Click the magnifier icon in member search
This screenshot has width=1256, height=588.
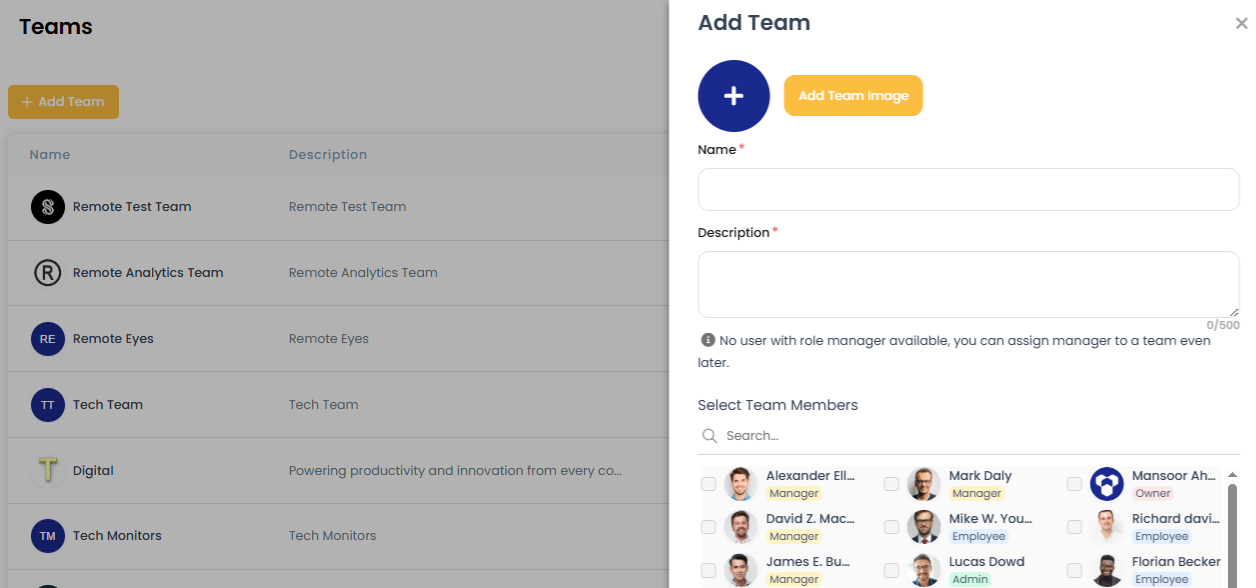click(x=710, y=435)
